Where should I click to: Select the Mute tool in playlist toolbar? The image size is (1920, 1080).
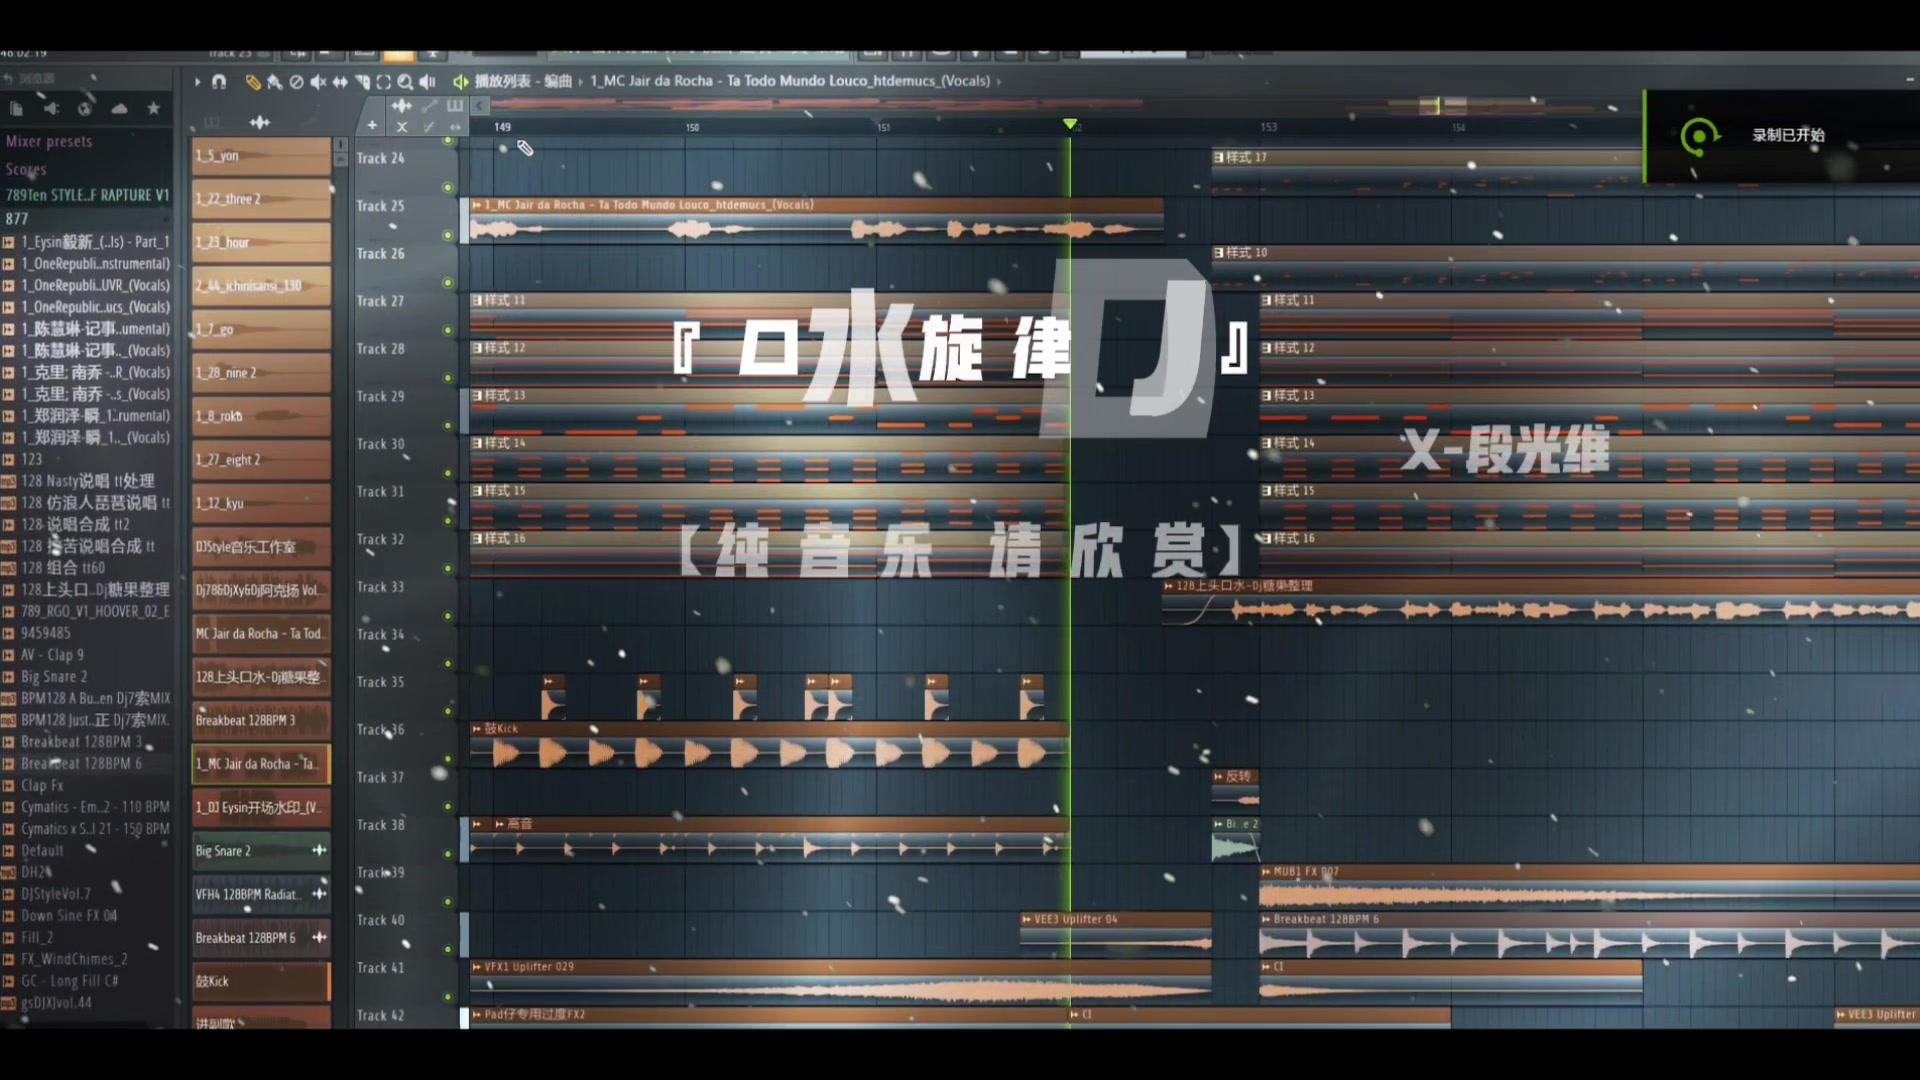(x=318, y=82)
